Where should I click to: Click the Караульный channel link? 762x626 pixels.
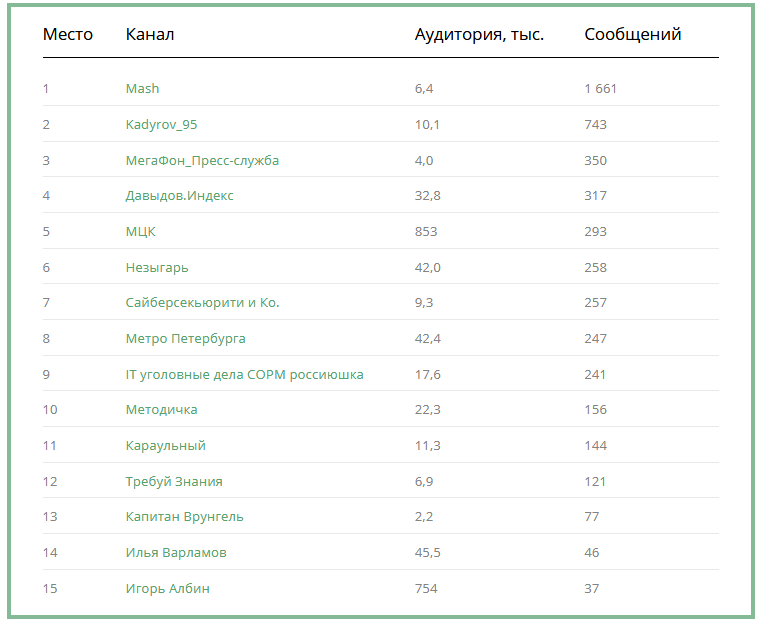tap(165, 446)
